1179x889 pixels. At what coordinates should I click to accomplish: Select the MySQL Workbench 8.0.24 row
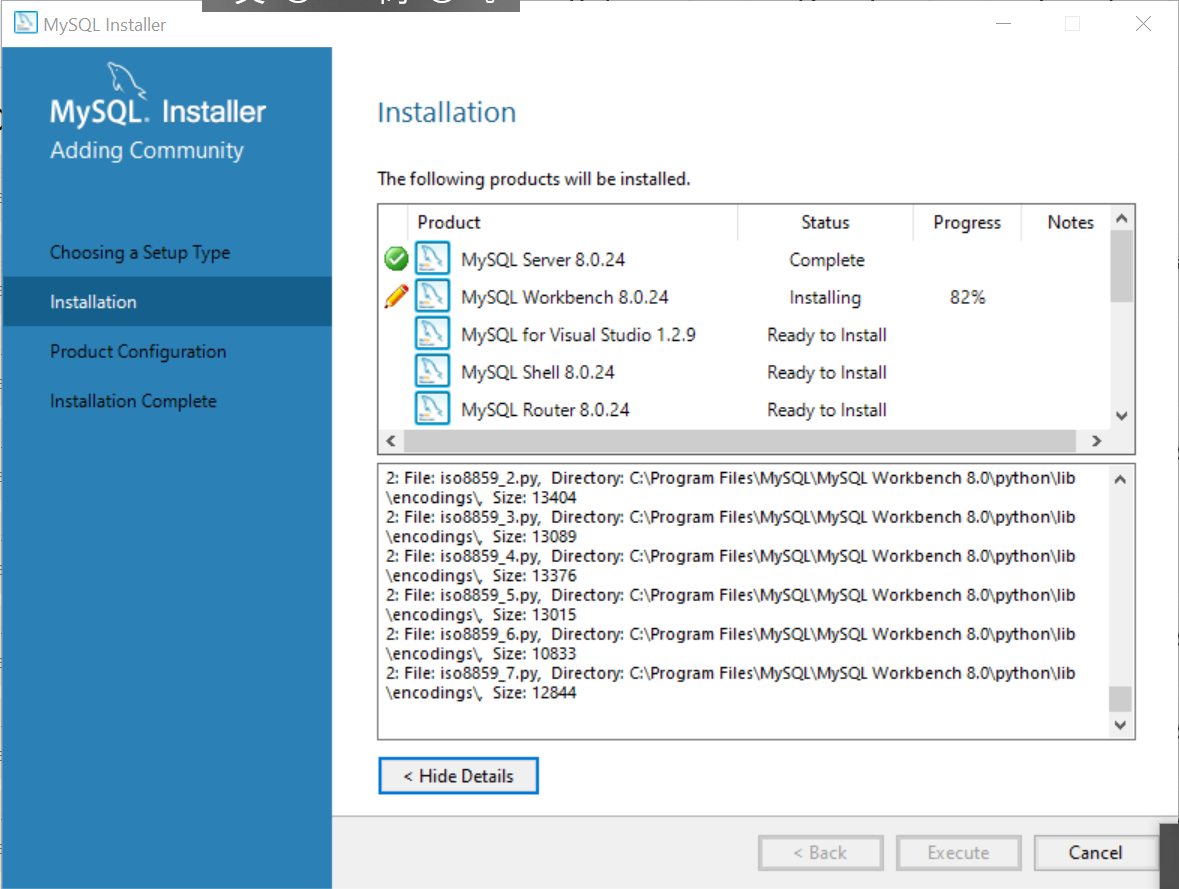click(x=744, y=297)
